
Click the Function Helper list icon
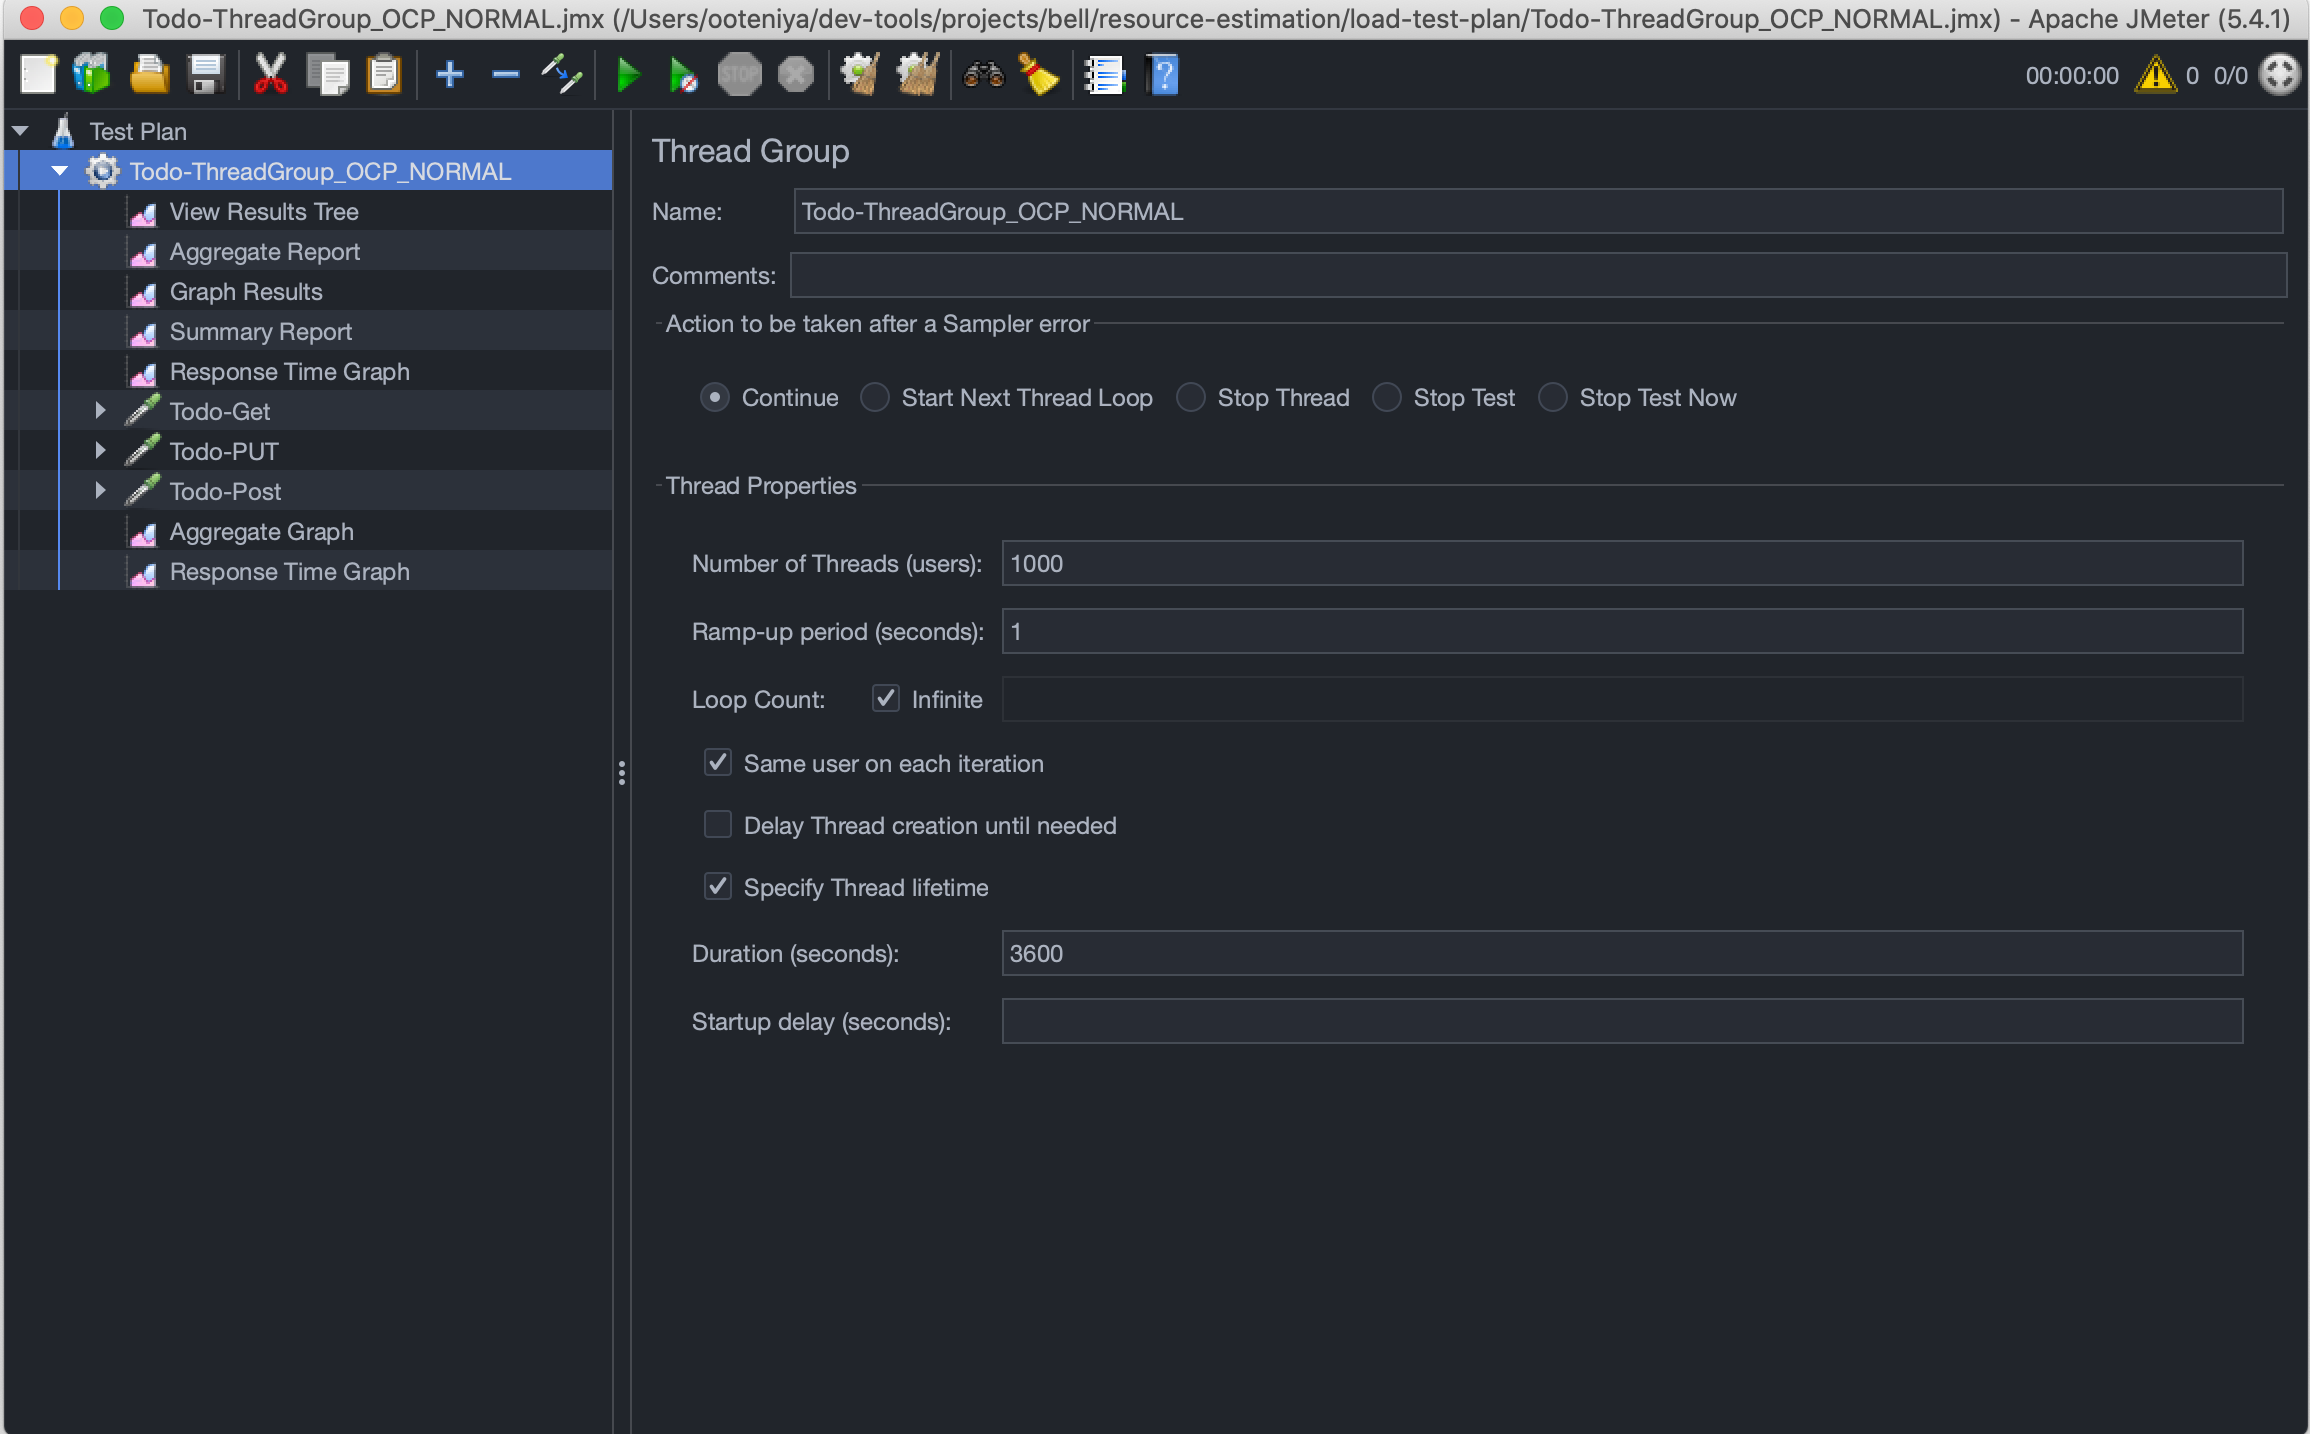click(1105, 75)
